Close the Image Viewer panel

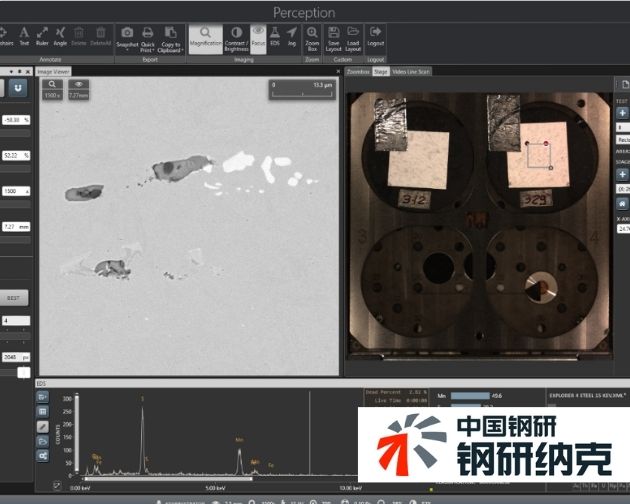coord(338,72)
